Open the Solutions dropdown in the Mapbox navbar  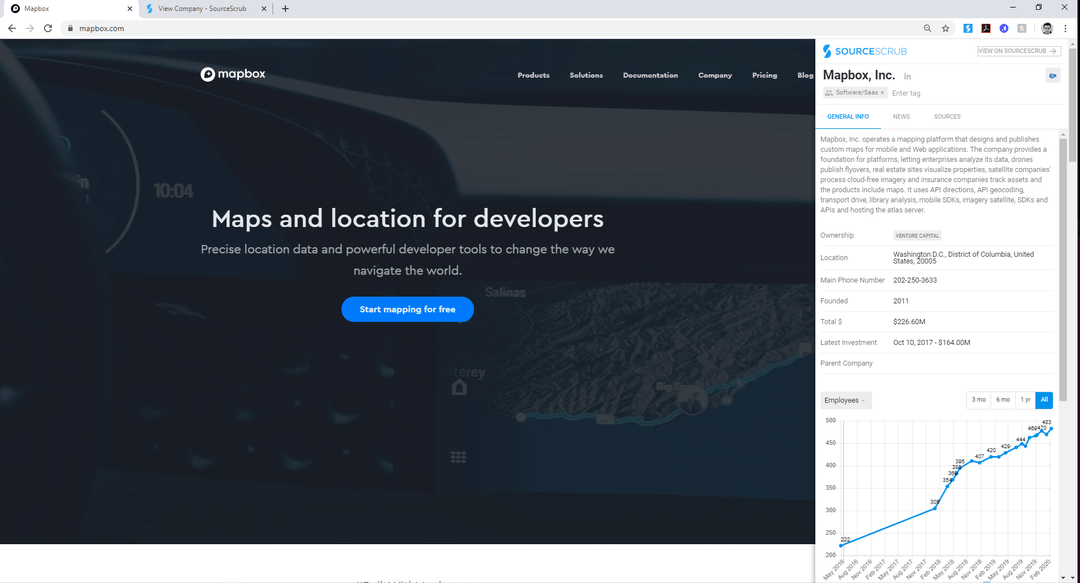point(586,74)
